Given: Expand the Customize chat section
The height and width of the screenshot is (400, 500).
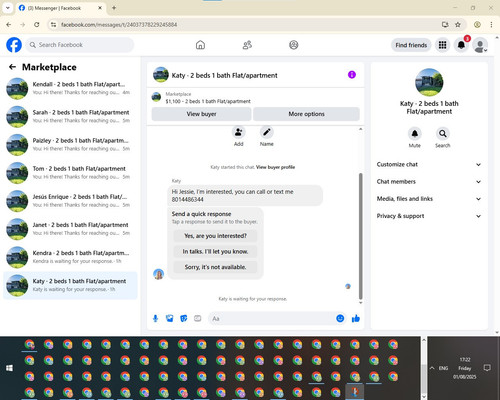Looking at the screenshot, I should coord(429,164).
